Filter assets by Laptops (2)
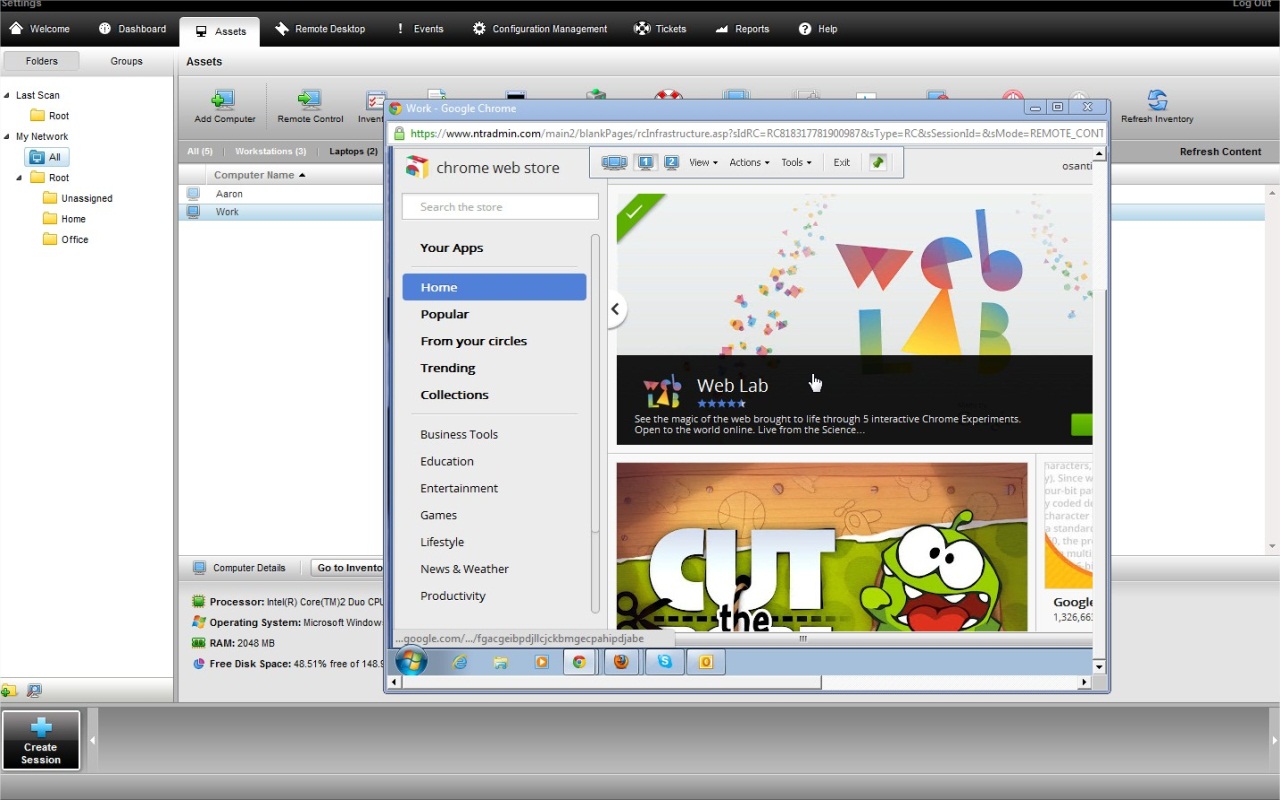 coord(353,152)
